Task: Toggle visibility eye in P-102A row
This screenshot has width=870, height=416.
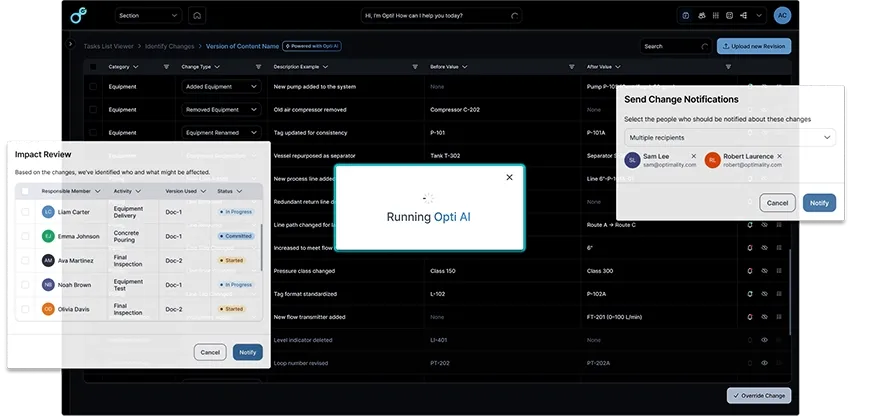Action: (765, 294)
